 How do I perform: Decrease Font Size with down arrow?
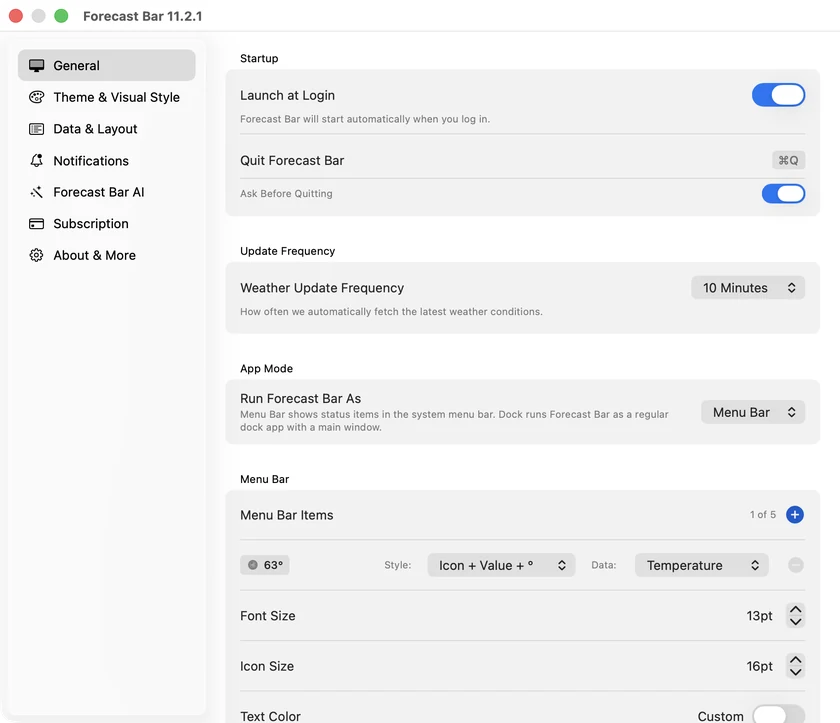796,622
